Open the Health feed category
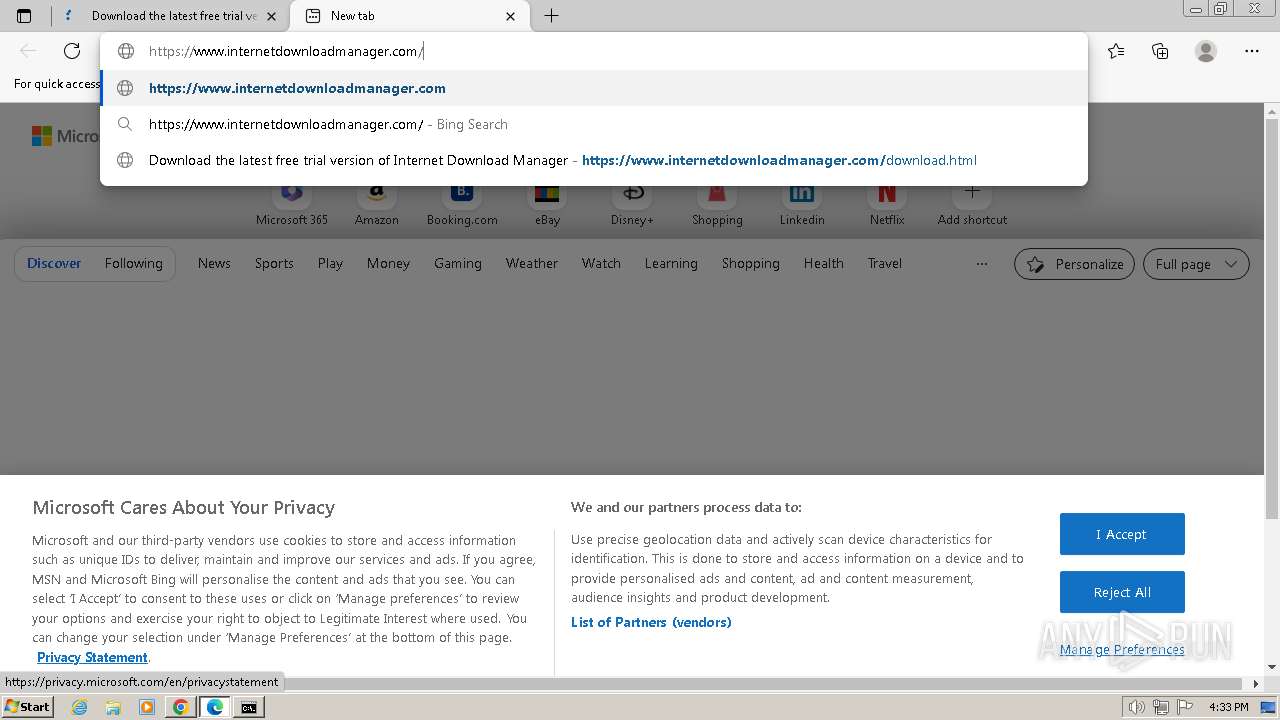 click(823, 264)
